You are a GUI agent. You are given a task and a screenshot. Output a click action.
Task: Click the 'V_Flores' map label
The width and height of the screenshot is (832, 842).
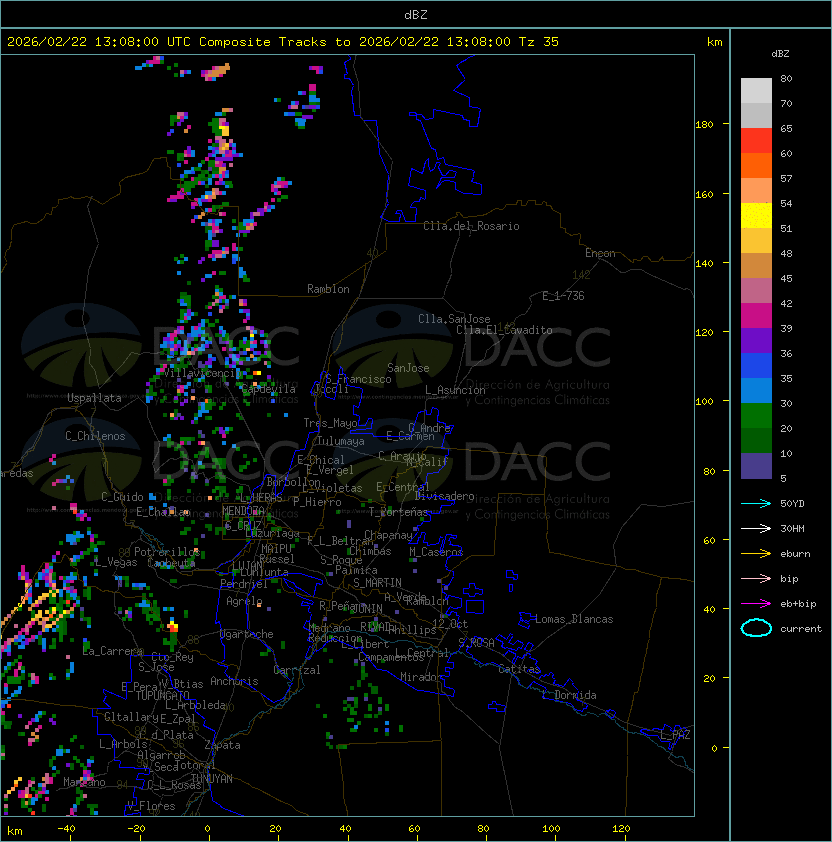coord(151,806)
